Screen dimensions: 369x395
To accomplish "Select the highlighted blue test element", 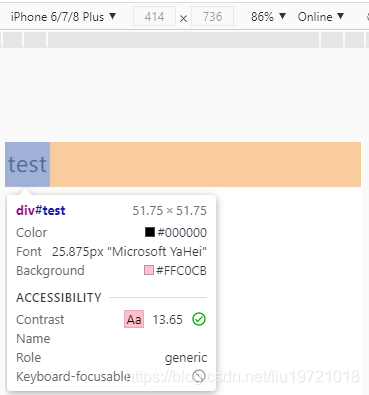I will click(28, 164).
